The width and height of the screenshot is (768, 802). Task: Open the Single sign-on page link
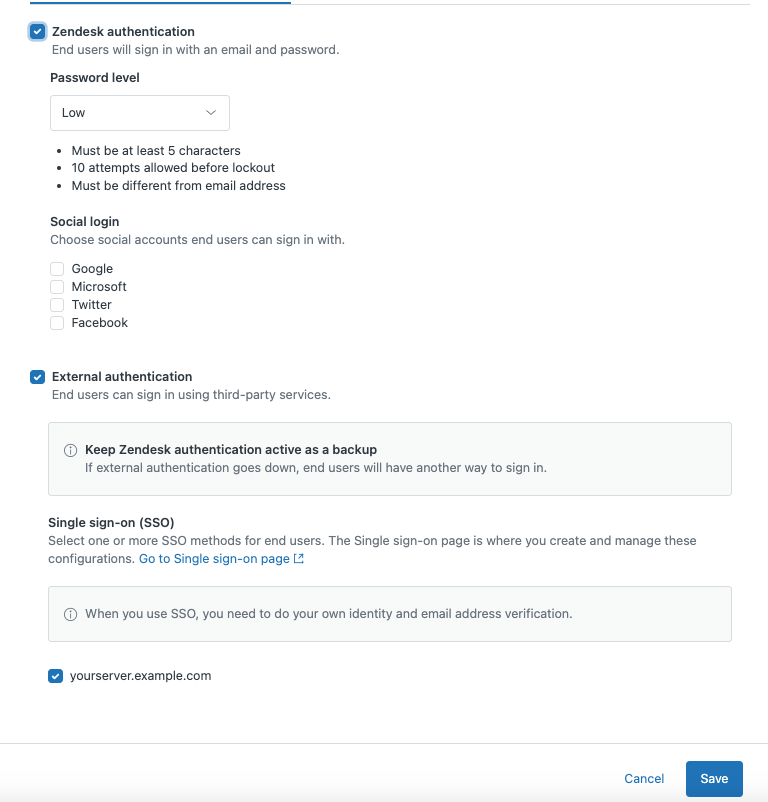tap(213, 558)
